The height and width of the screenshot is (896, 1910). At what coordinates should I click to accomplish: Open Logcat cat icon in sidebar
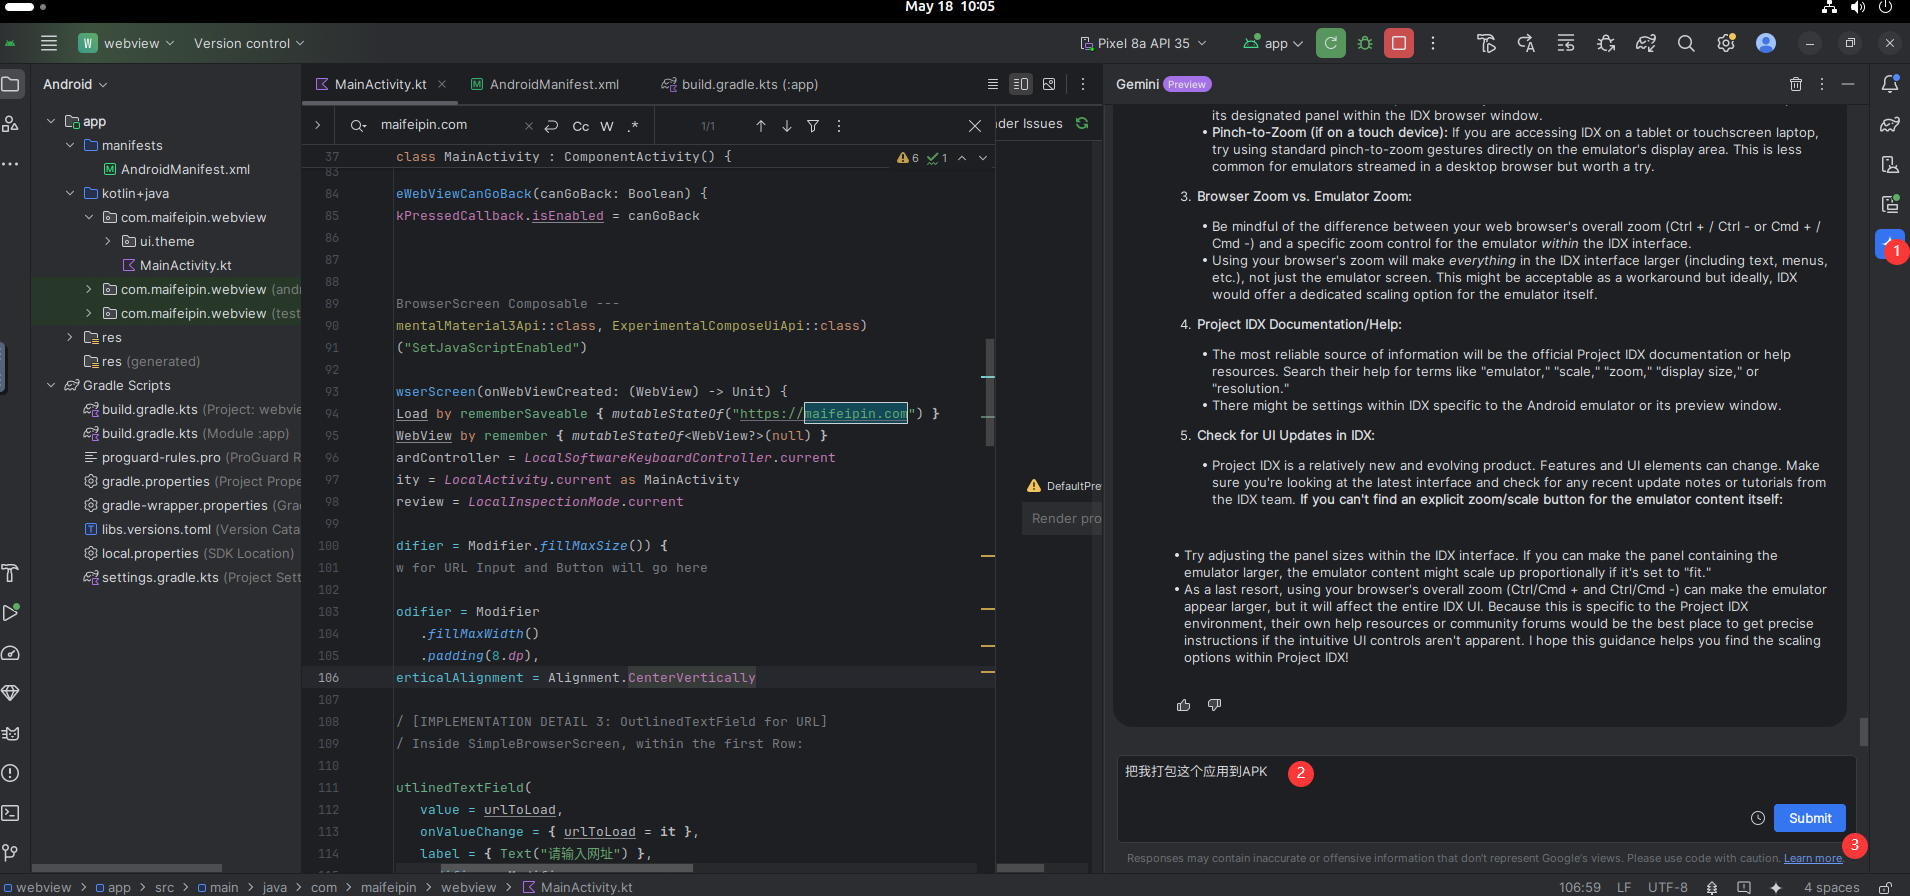(x=11, y=733)
